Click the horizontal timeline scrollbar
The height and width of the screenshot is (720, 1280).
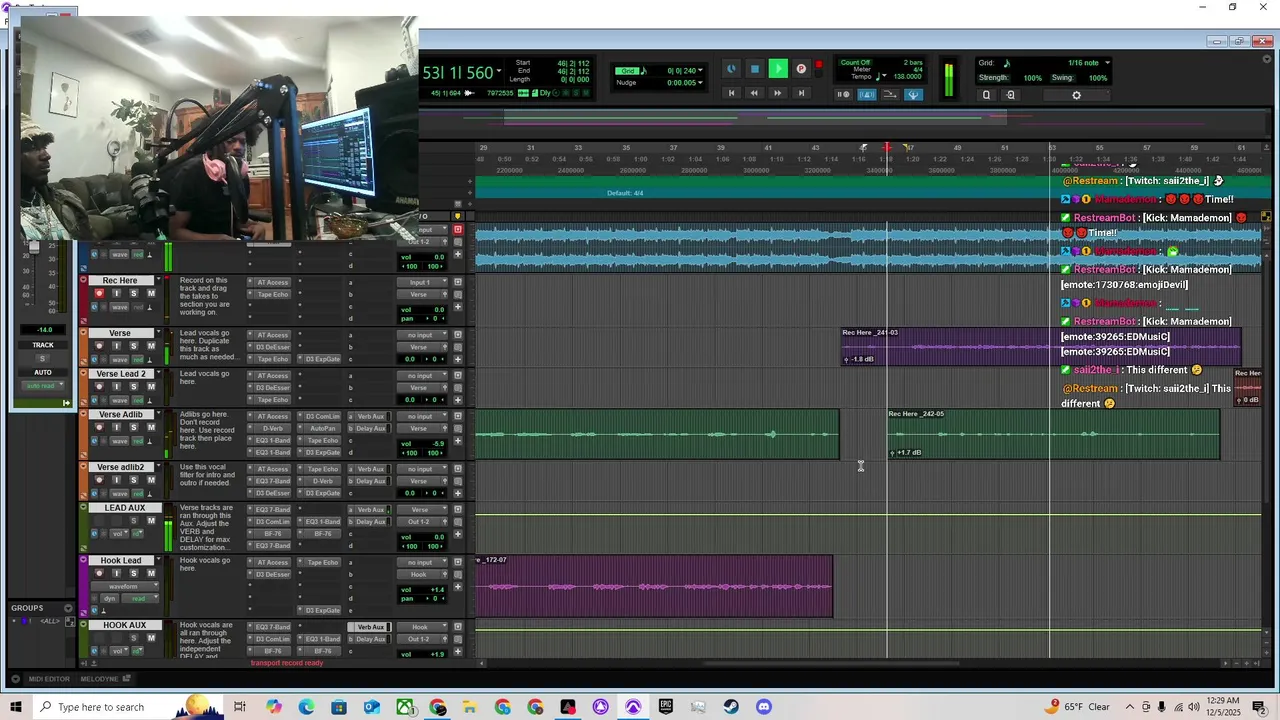point(830,663)
